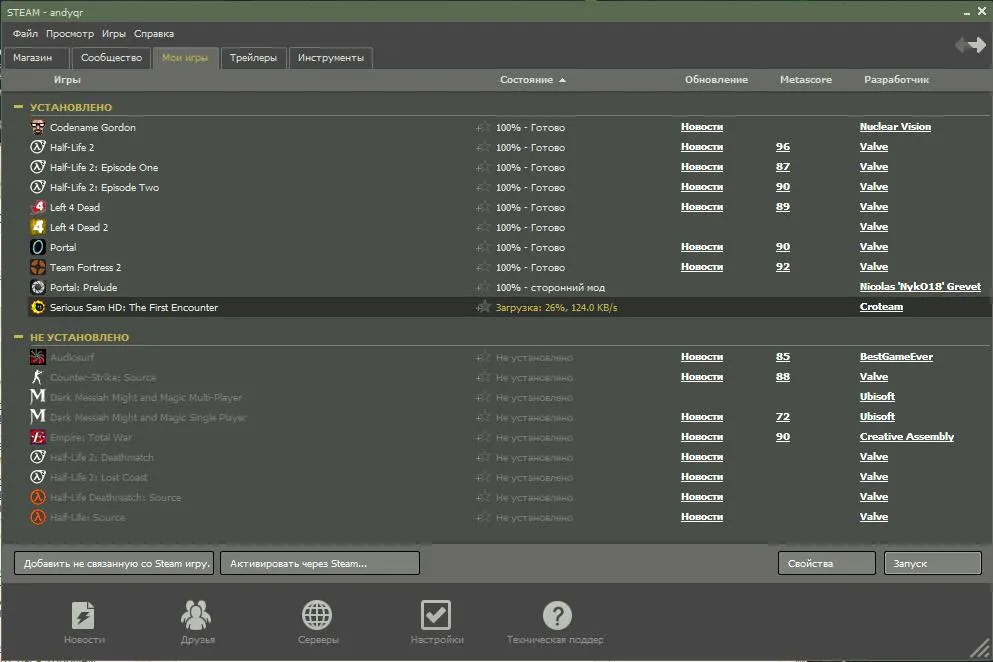Toggle favorite star for Serious Sam HD

(484, 307)
